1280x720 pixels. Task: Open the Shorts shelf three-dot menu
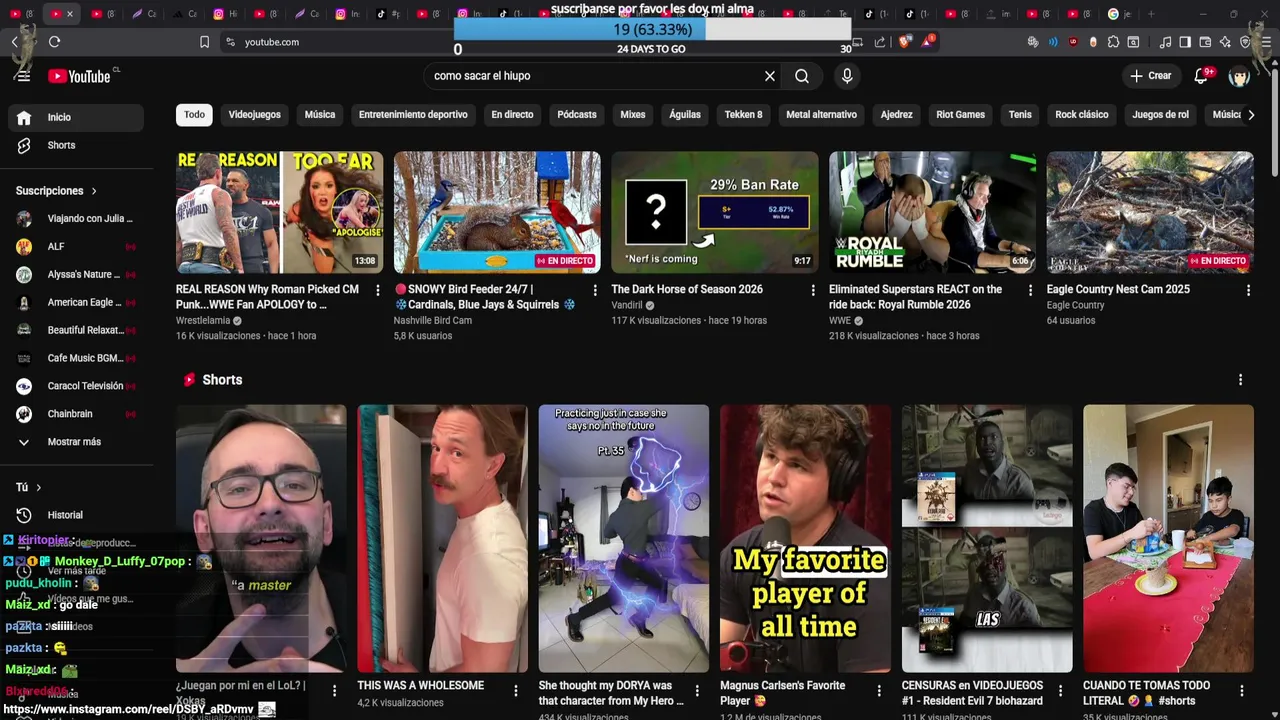1240,380
